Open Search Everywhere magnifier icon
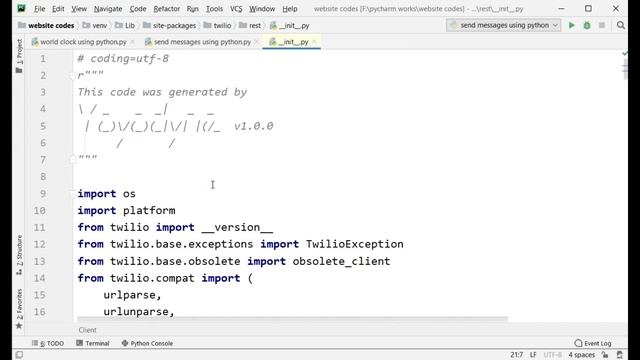 tap(621, 25)
